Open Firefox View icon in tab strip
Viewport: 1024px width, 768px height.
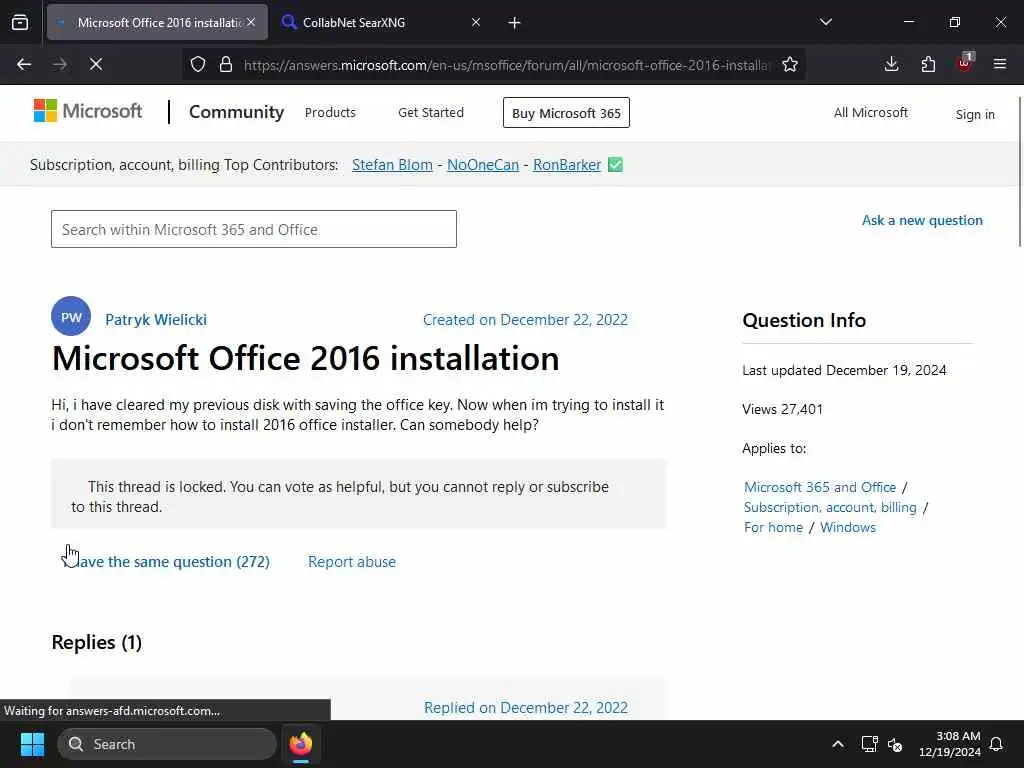20,22
